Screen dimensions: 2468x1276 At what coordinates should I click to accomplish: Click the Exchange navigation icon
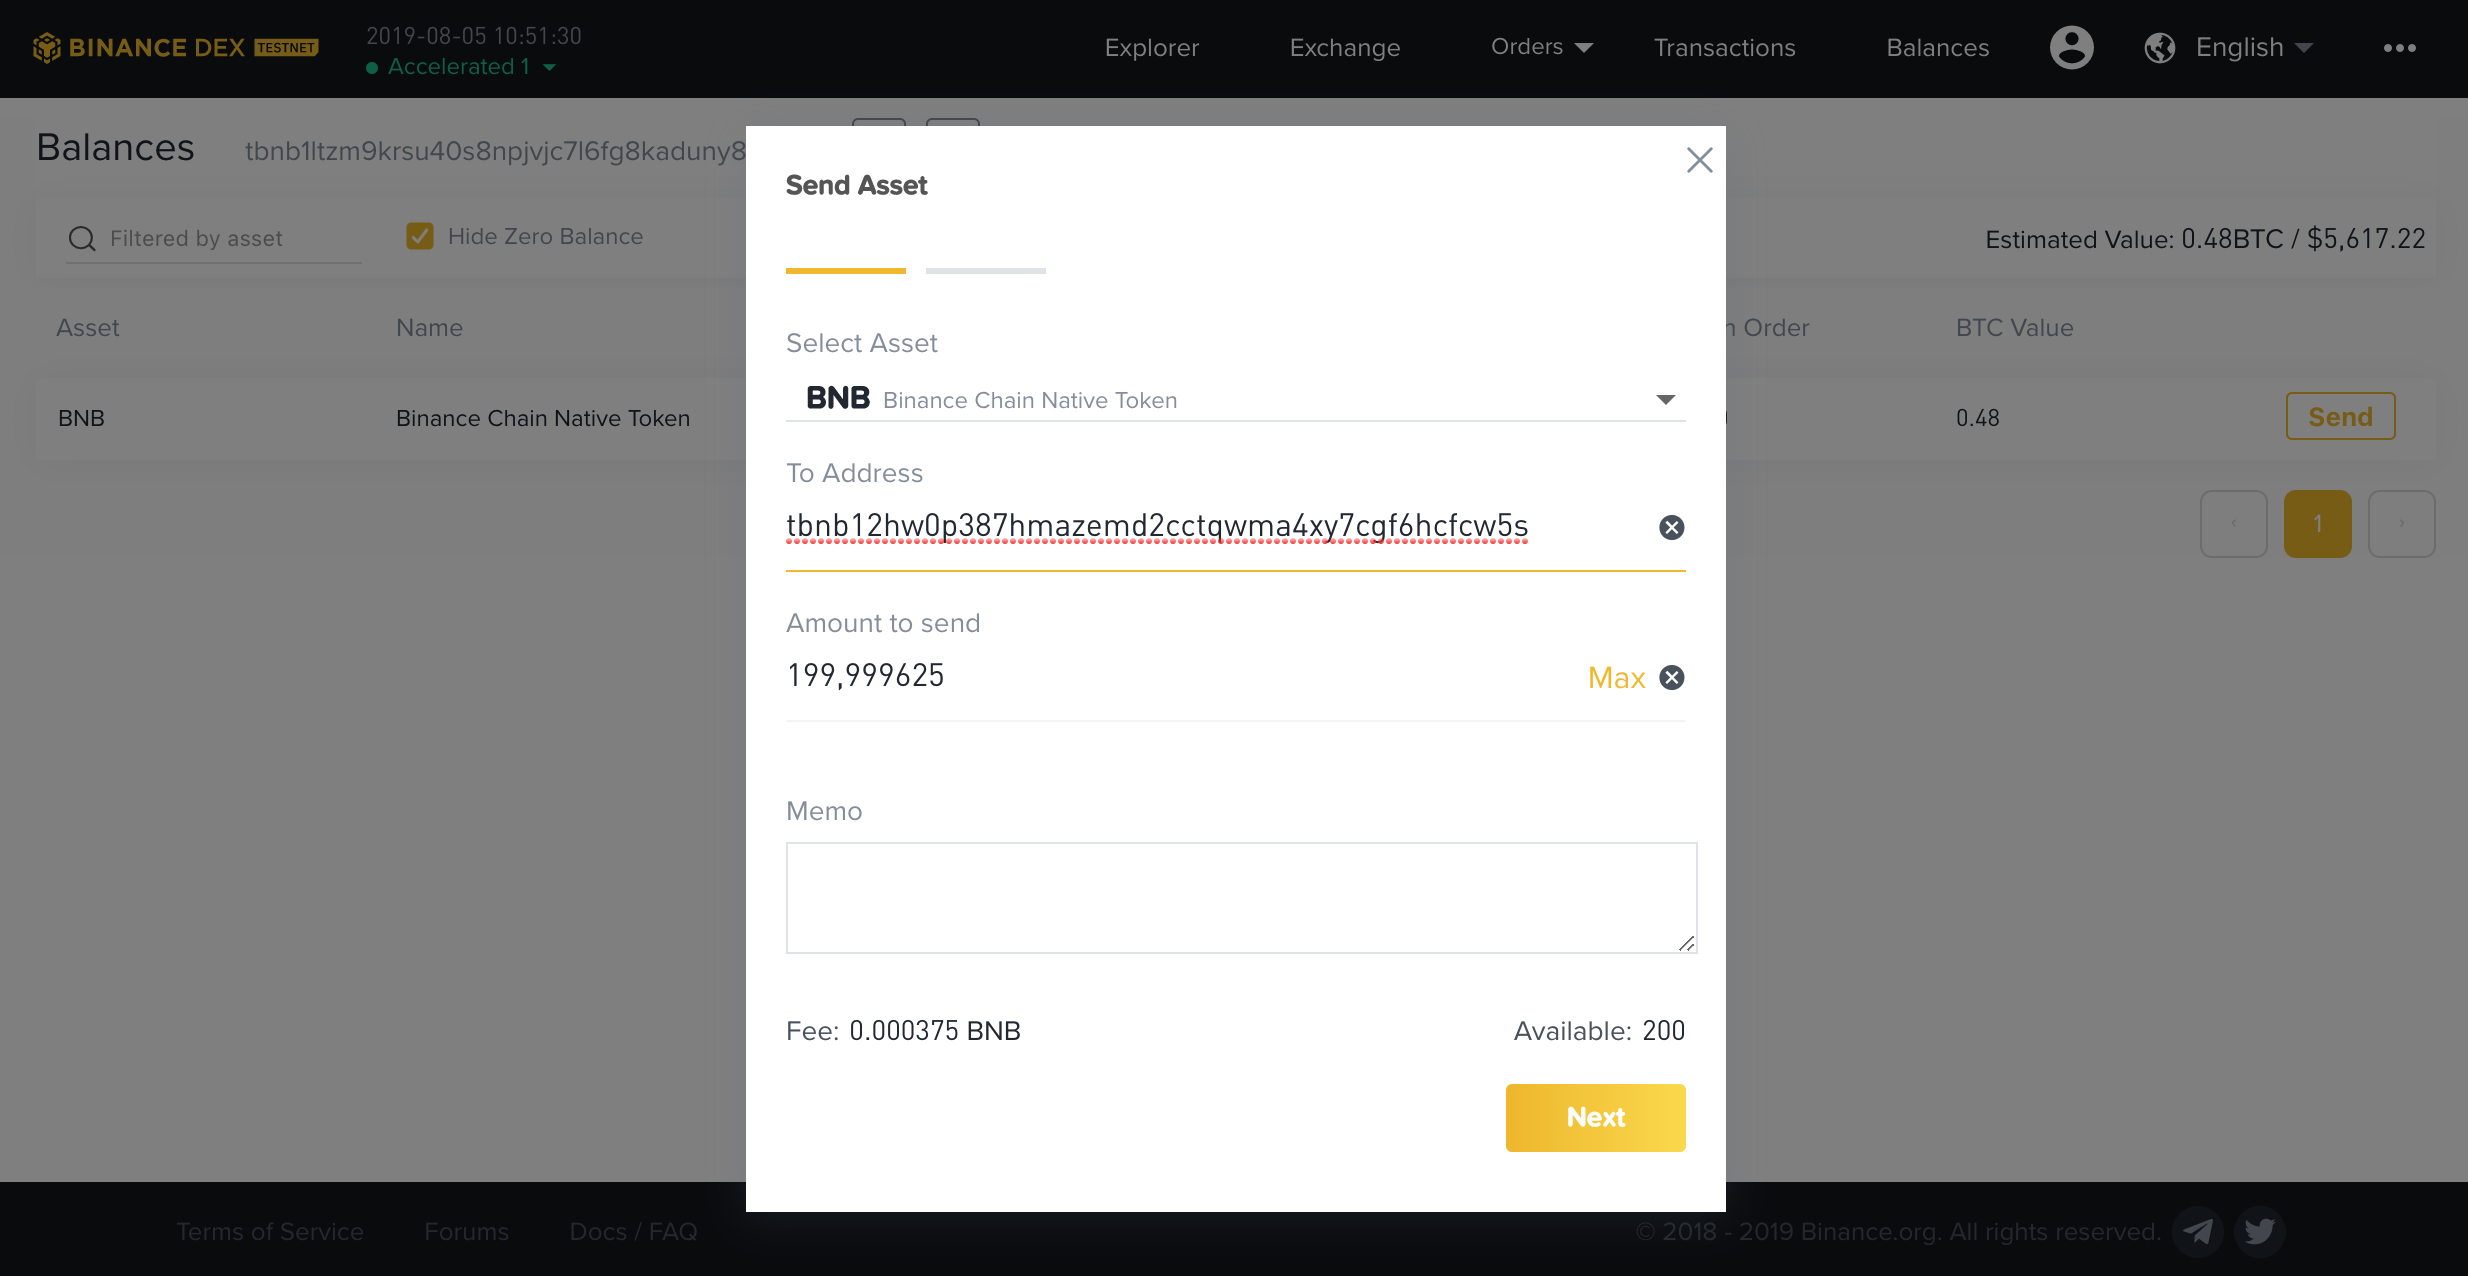point(1342,46)
